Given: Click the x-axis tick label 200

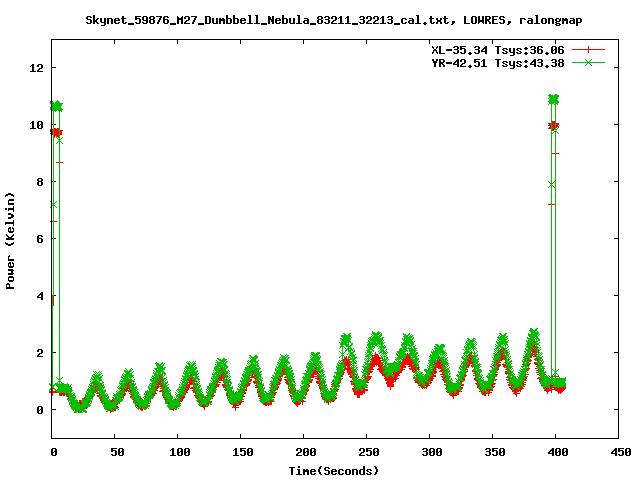Looking at the screenshot, I should pyautogui.click(x=306, y=452).
